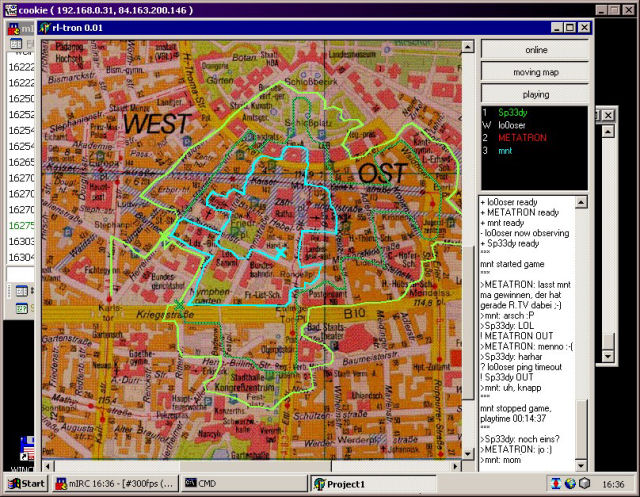640x497 pixels.
Task: Select player mnt in player list
Action: [x=505, y=151]
